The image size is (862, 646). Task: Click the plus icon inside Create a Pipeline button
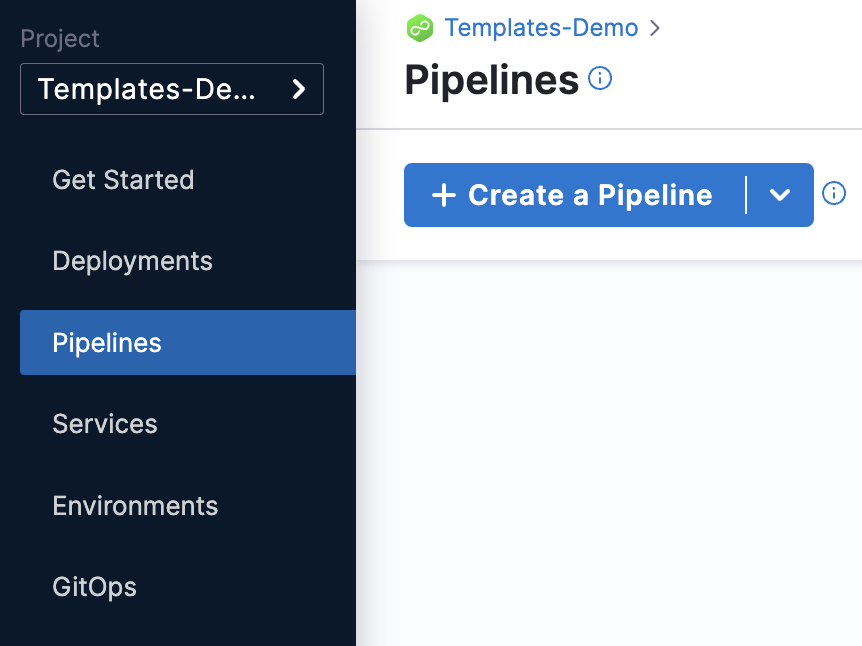(x=443, y=194)
